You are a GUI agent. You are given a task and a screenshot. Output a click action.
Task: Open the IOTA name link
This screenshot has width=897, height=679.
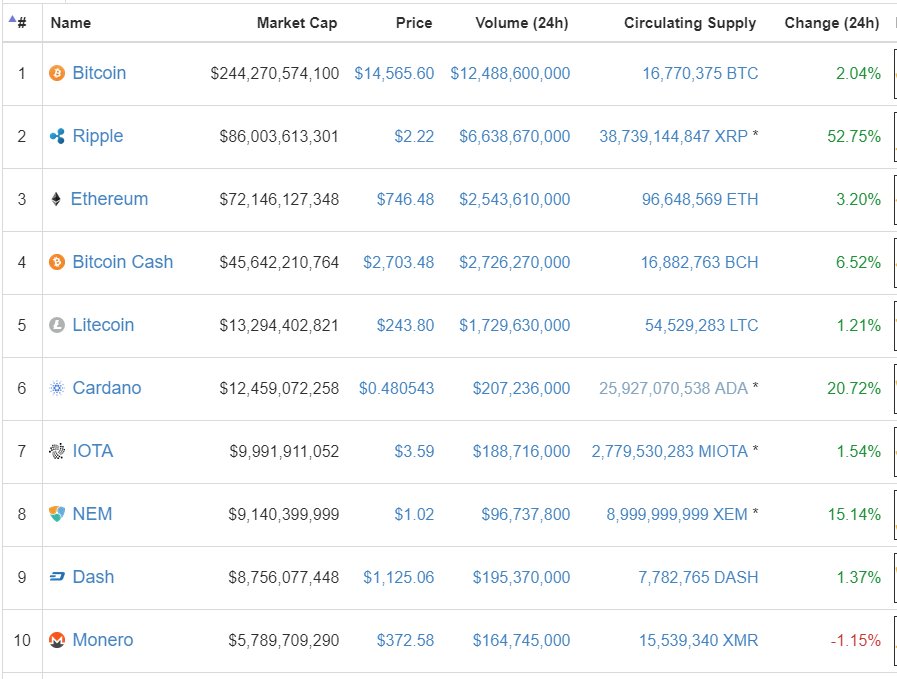pyautogui.click(x=93, y=451)
